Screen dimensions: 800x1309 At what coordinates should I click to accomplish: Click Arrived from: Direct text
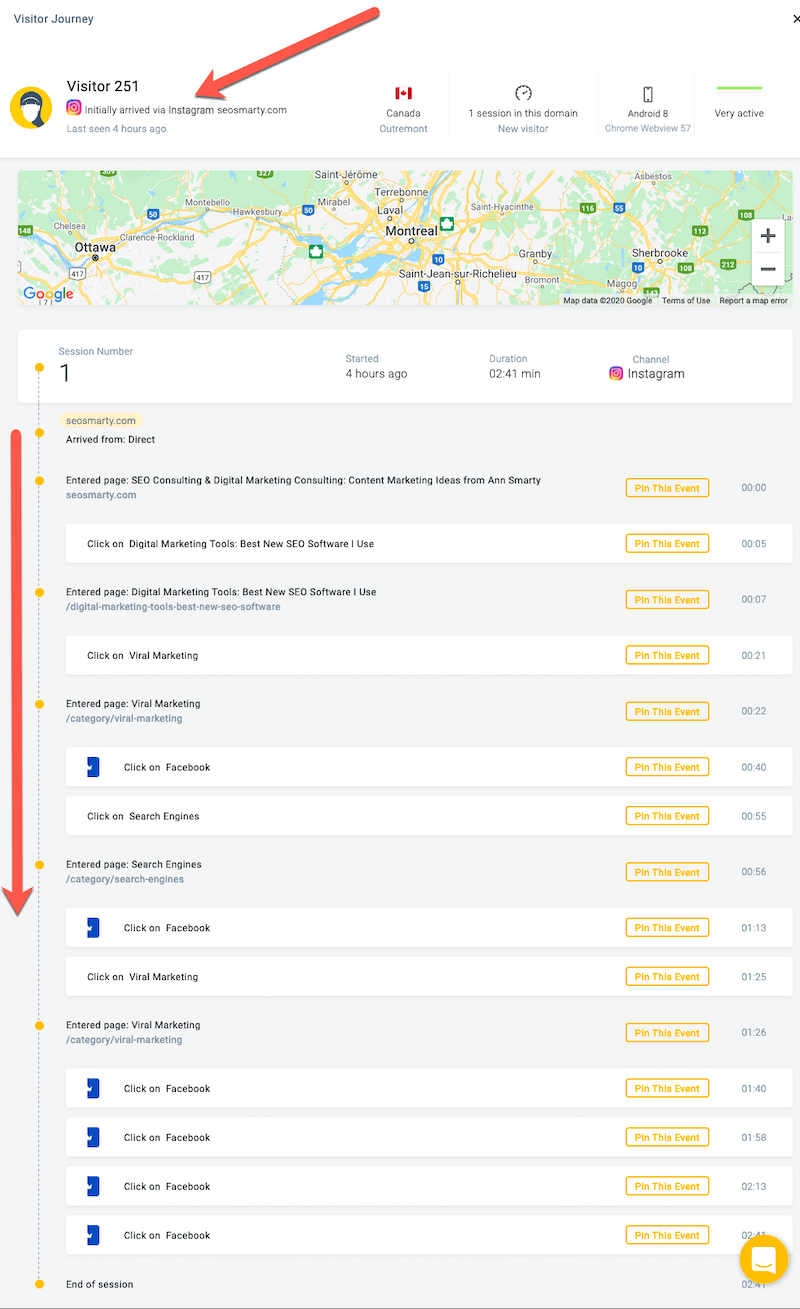[x=110, y=439]
